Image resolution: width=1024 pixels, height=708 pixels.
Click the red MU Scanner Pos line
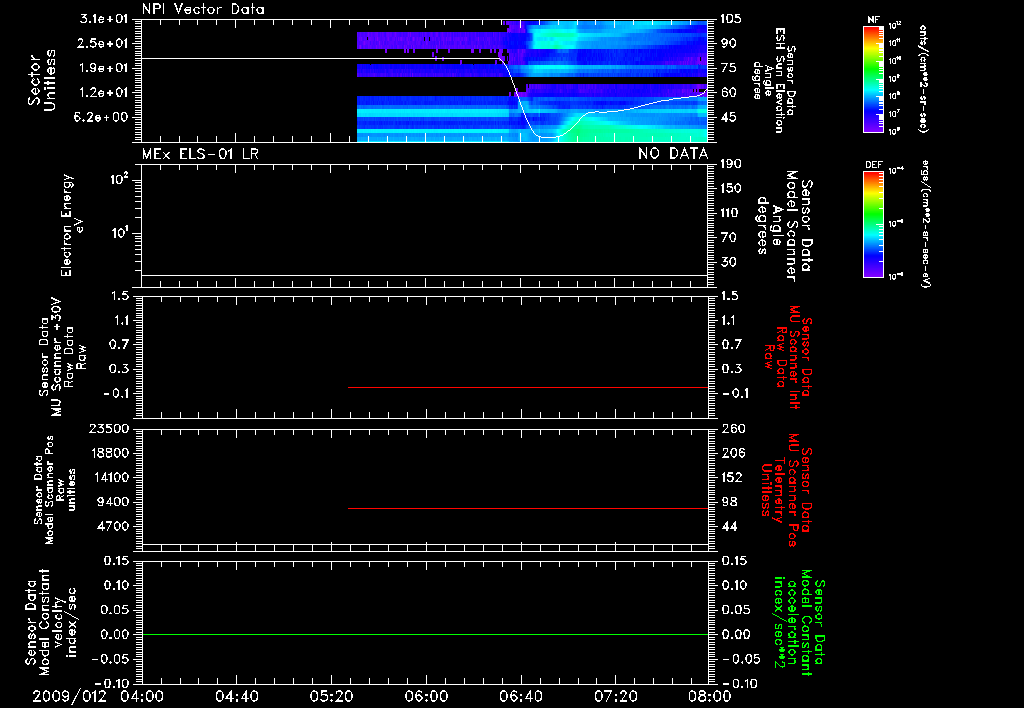[528, 508]
